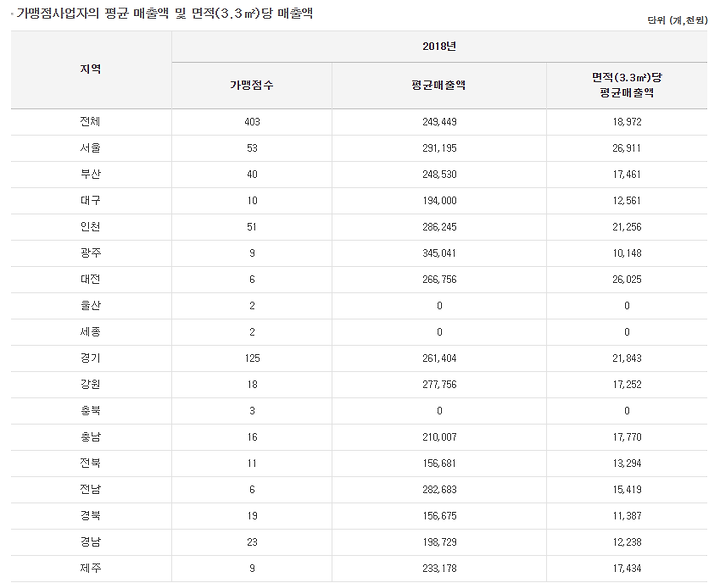Select the value 13,294
Viewport: 720px width, 583px height.
(x=627, y=463)
